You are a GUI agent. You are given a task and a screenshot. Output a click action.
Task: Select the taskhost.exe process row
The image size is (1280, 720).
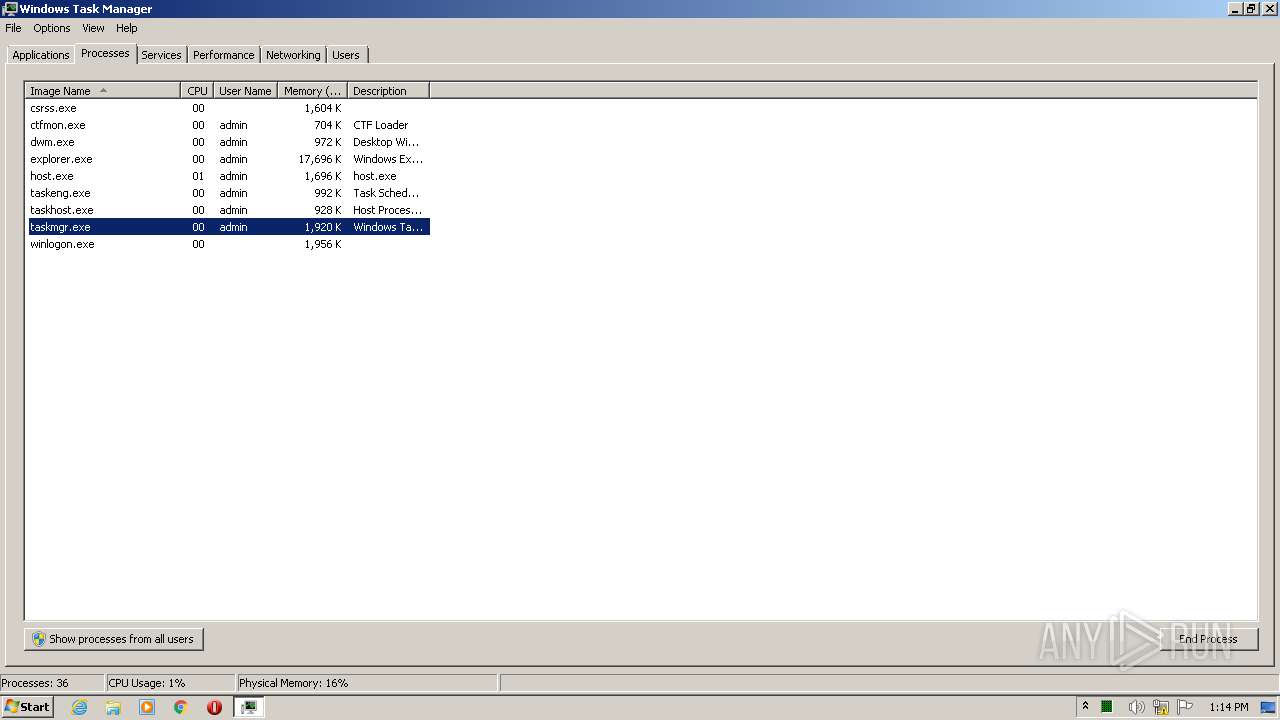tap(228, 210)
